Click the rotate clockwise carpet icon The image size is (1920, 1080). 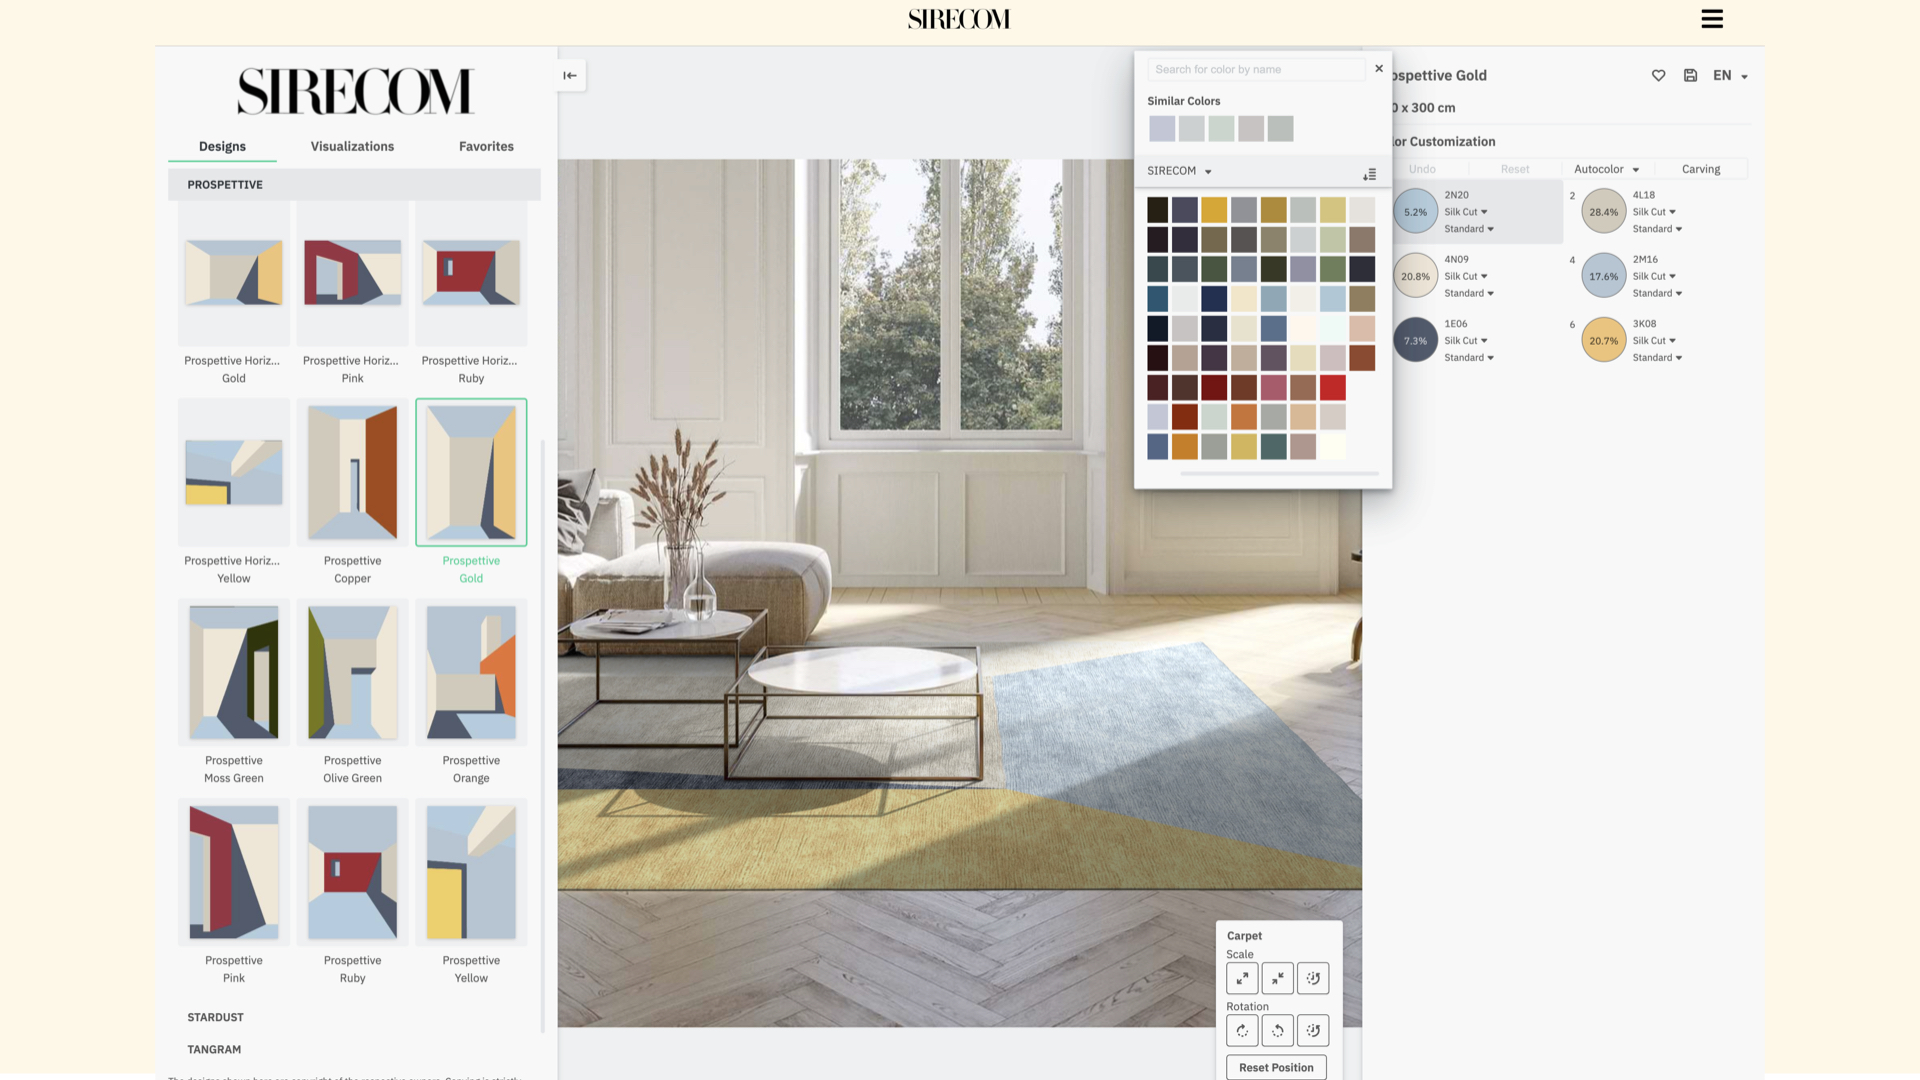1241,1030
